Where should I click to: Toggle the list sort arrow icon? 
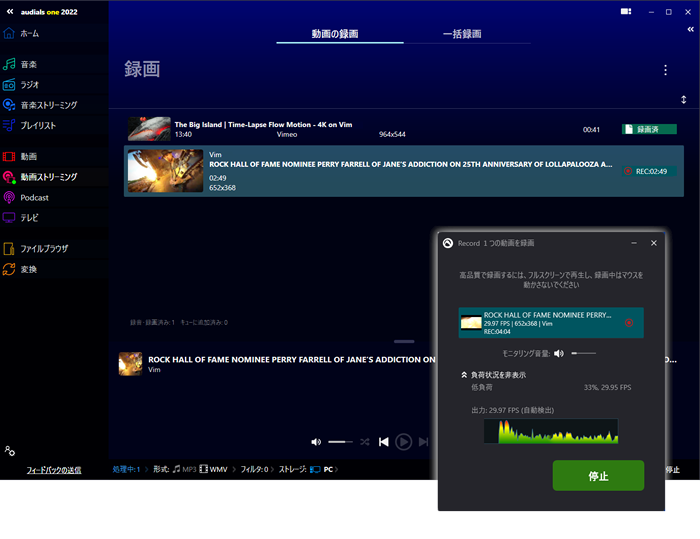pos(683,100)
